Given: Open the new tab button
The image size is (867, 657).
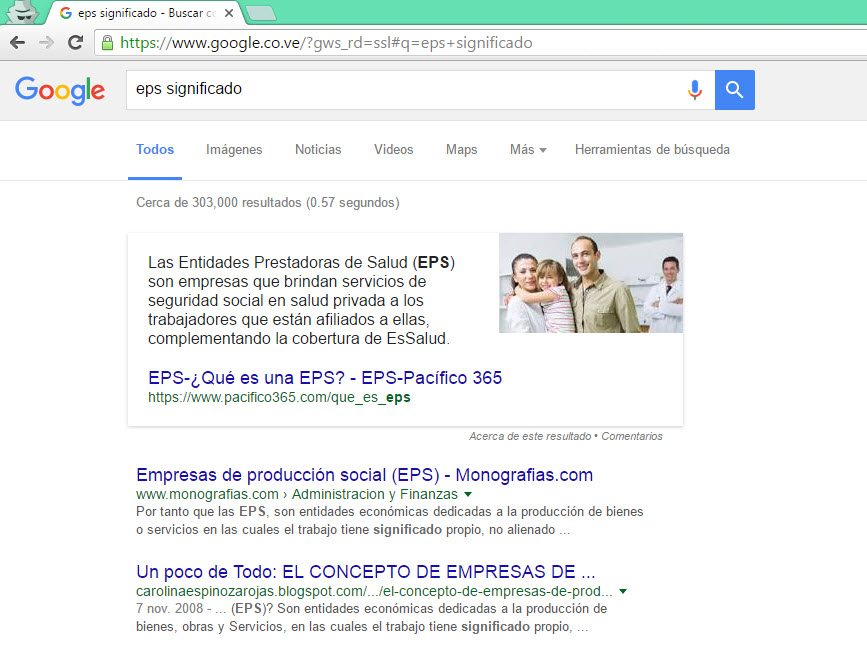Looking at the screenshot, I should coord(260,13).
